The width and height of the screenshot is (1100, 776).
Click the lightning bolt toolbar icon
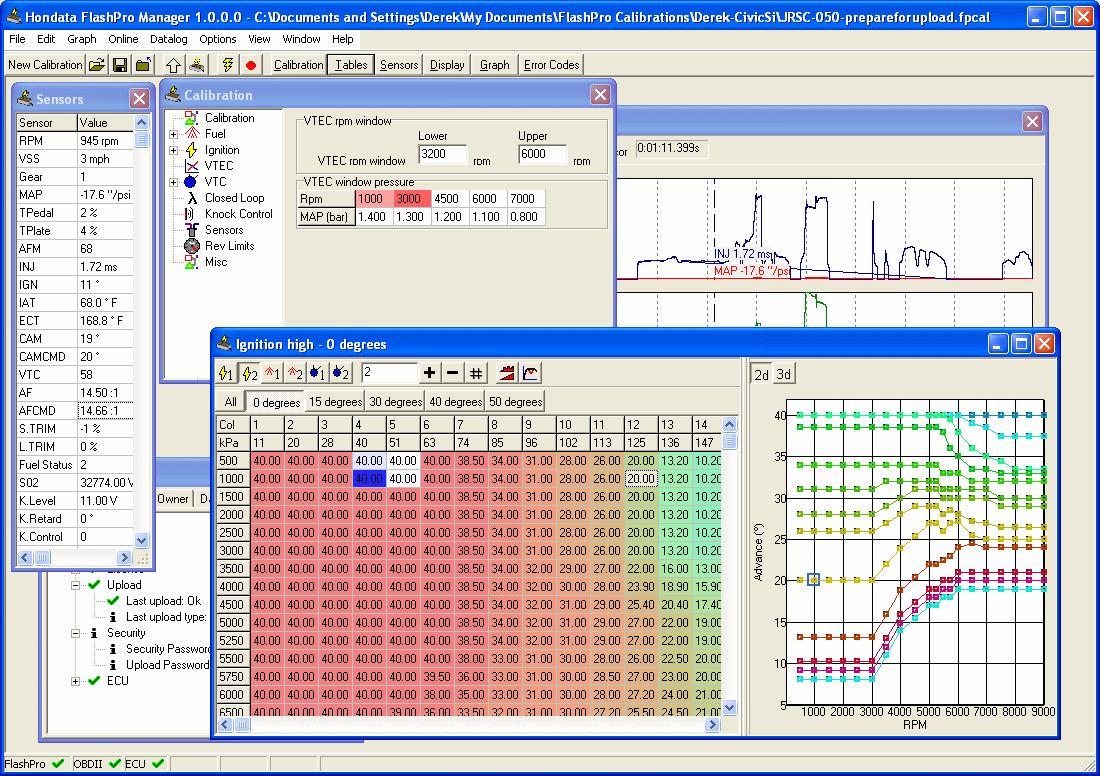click(x=228, y=65)
